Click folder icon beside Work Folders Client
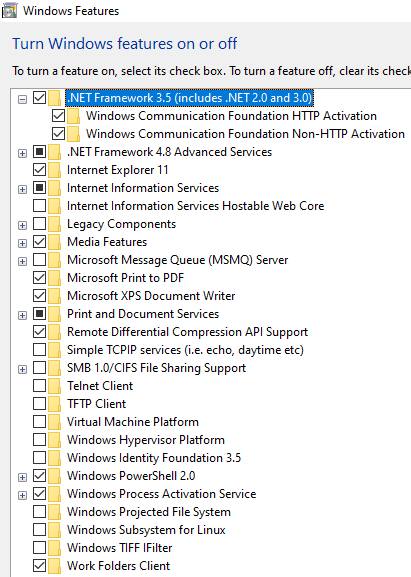The width and height of the screenshot is (411, 577). pyautogui.click(x=54, y=566)
